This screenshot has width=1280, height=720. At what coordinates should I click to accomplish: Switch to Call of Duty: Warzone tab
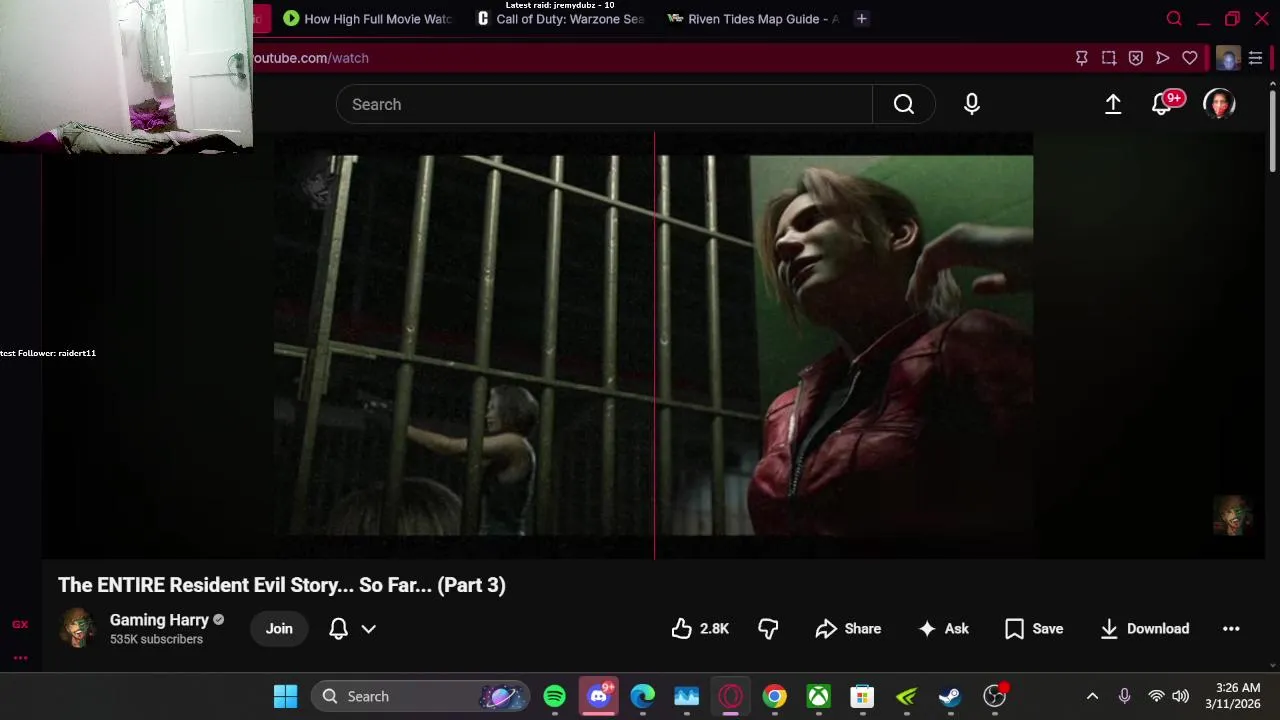(561, 19)
